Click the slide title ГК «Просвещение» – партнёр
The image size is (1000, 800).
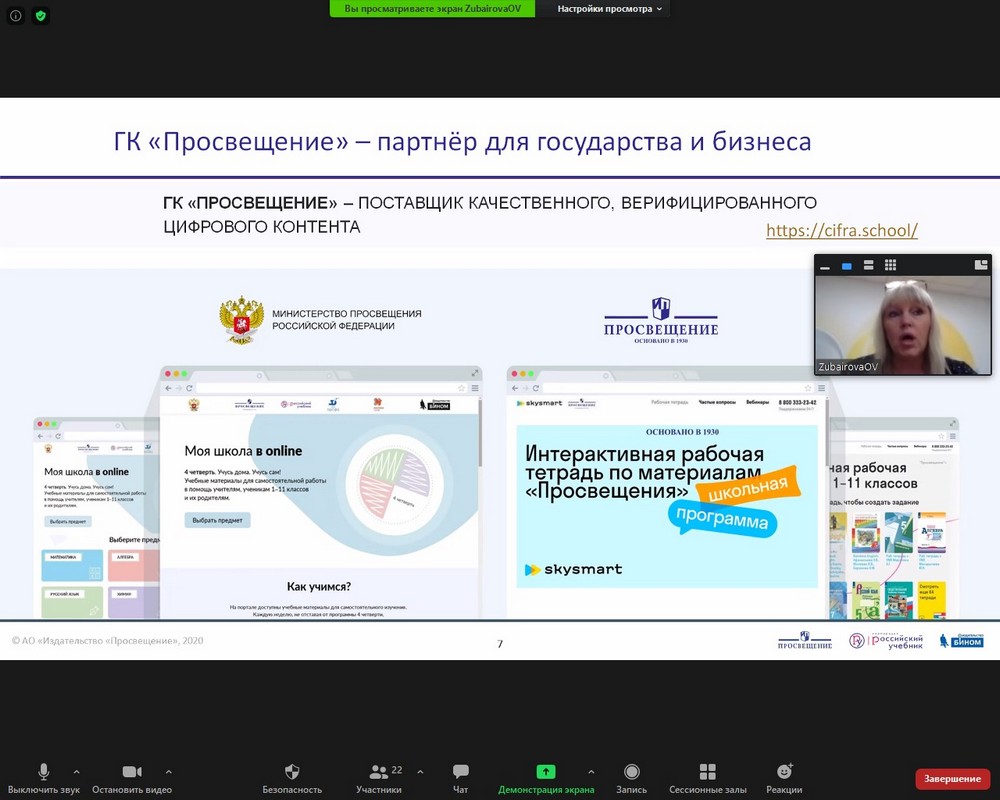(x=462, y=141)
